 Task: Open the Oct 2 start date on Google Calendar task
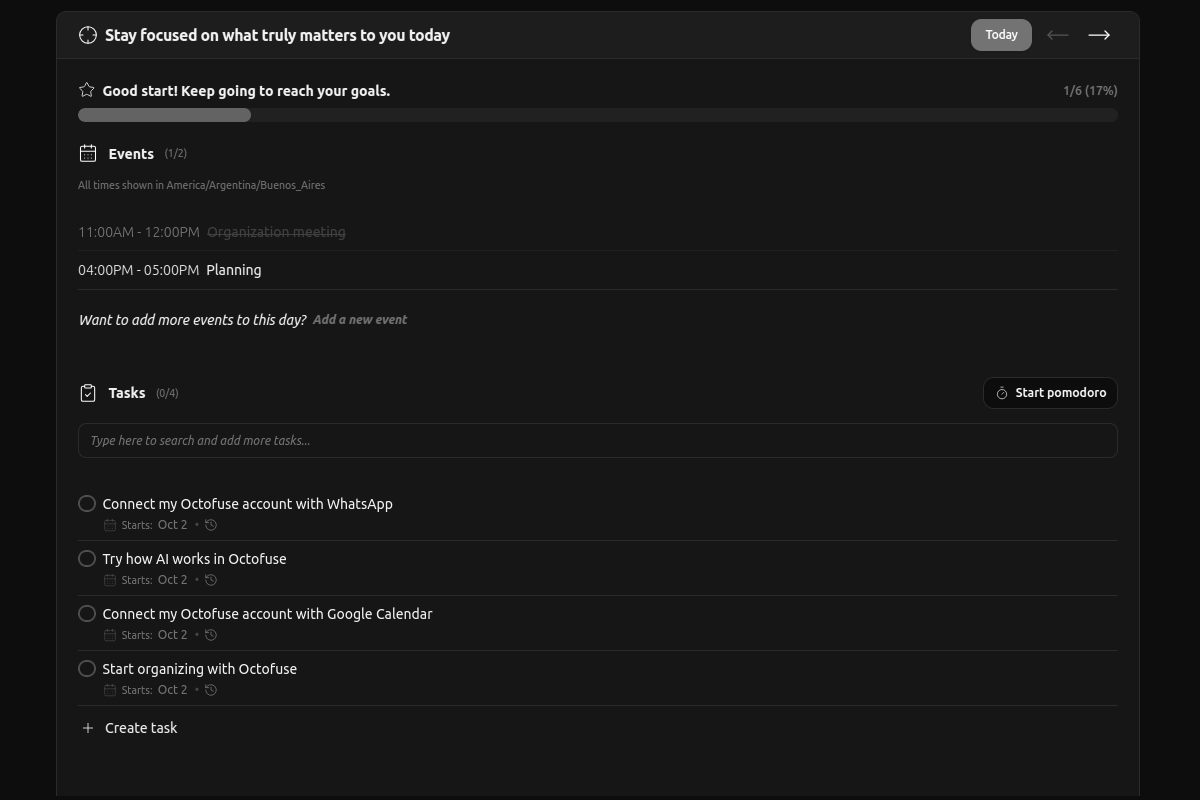(172, 634)
